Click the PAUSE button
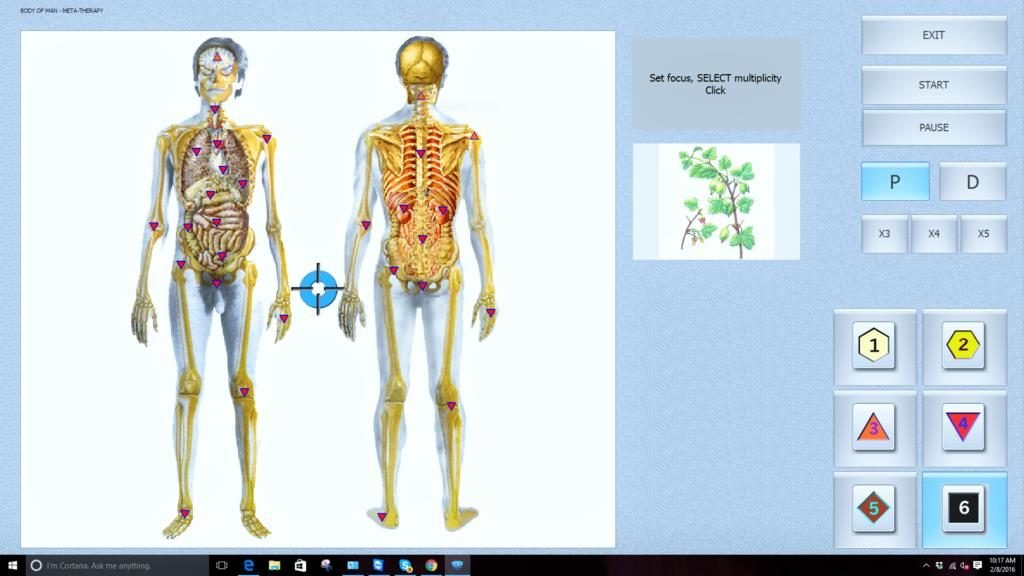Image resolution: width=1024 pixels, height=576 pixels. coord(933,128)
